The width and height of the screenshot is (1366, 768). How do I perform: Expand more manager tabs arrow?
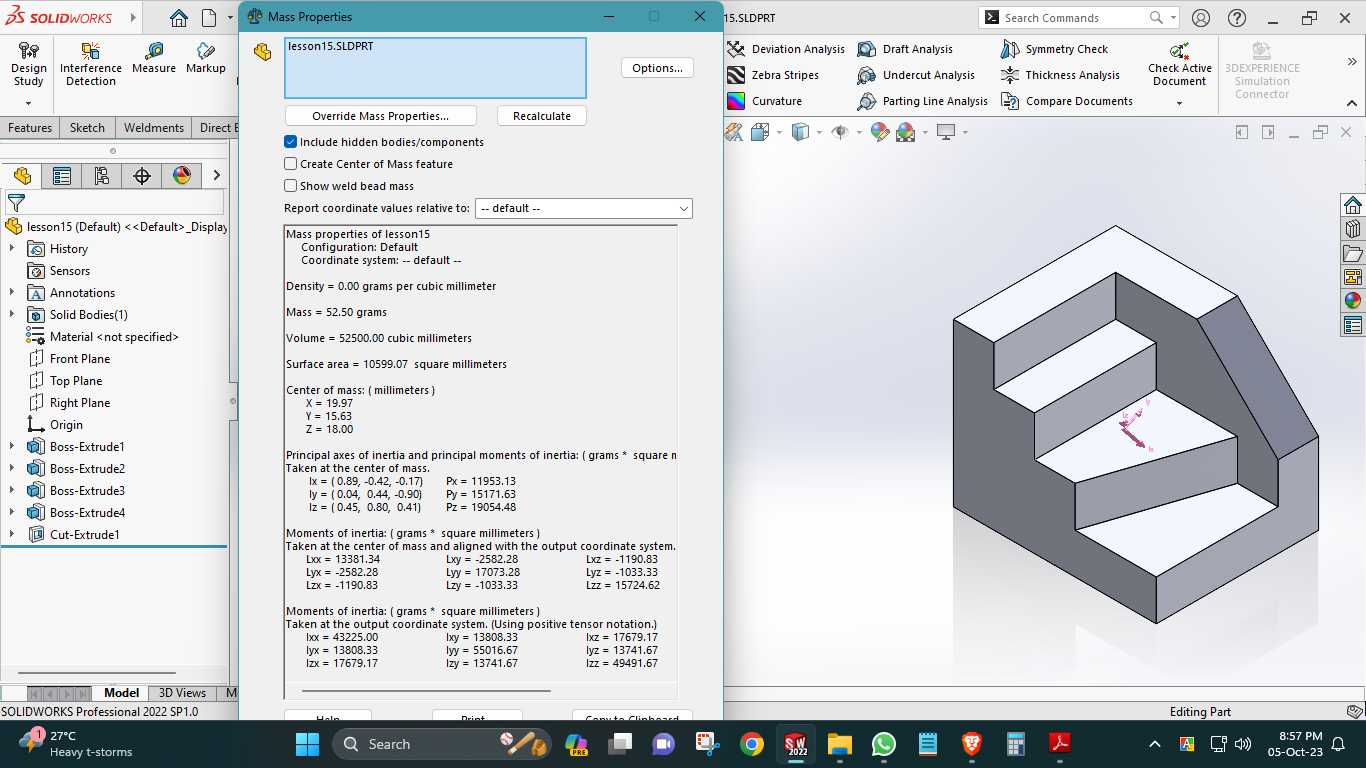pos(216,176)
